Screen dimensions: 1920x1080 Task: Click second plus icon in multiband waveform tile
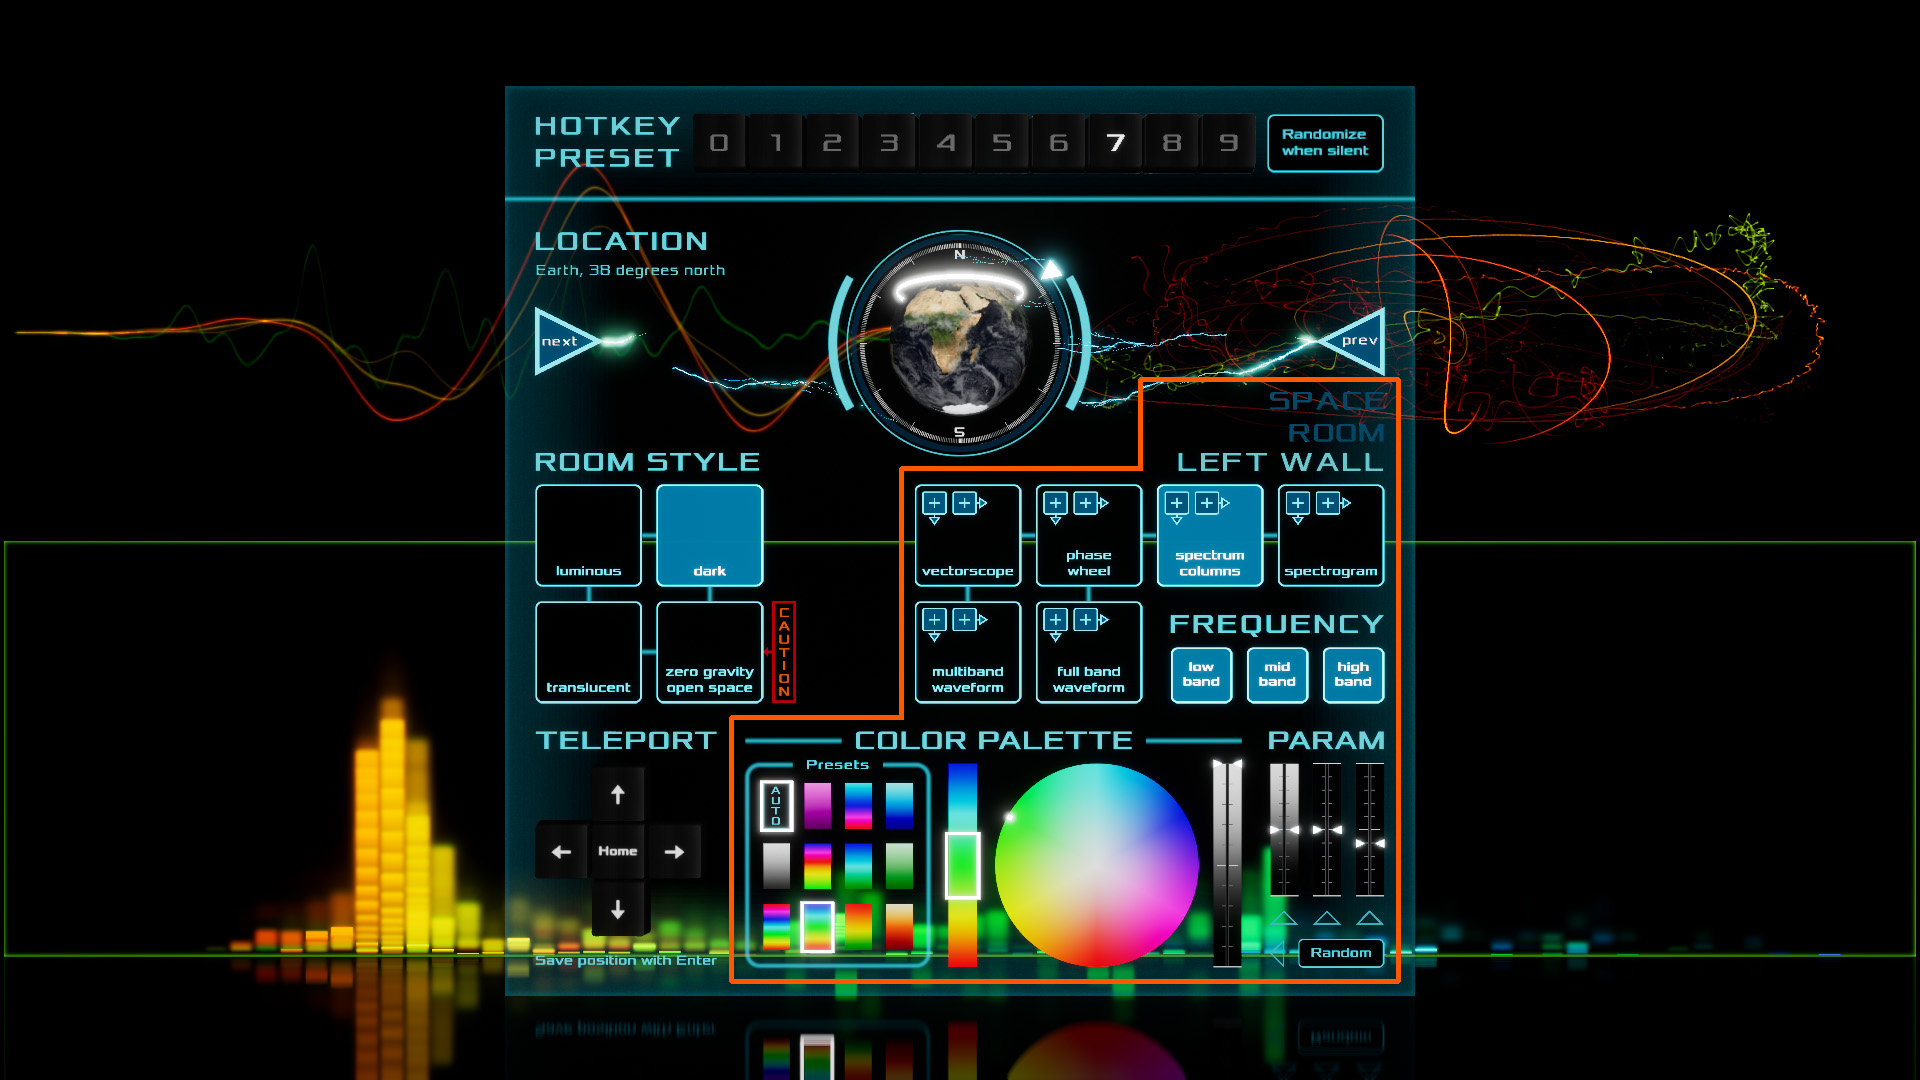coord(965,620)
